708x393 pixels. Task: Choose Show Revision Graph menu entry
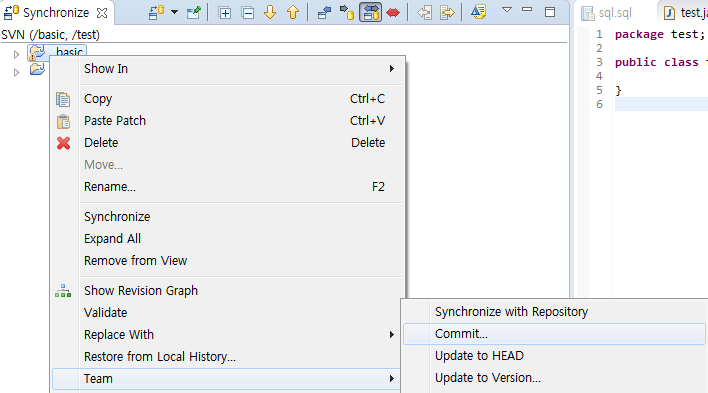228,290
